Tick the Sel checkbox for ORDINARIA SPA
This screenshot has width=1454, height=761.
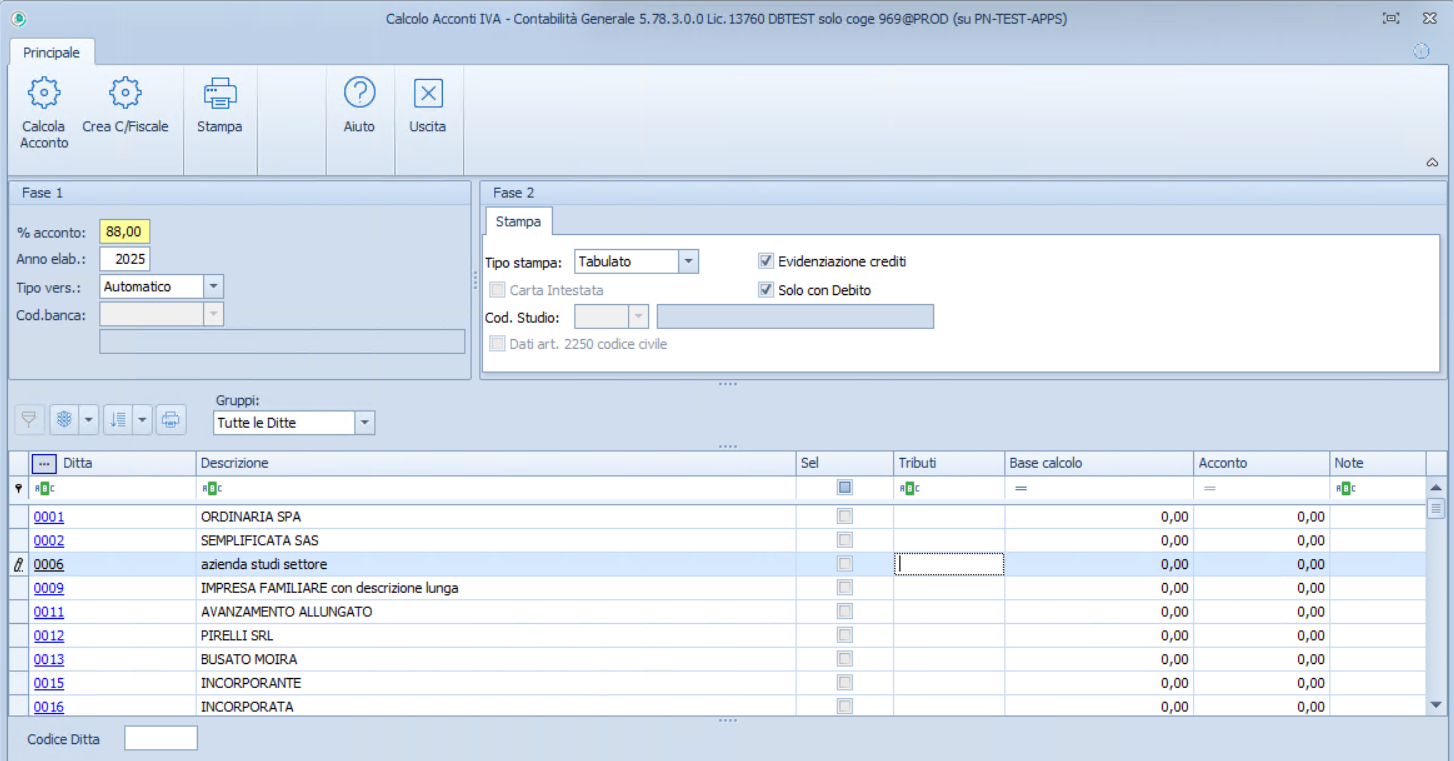pos(845,517)
